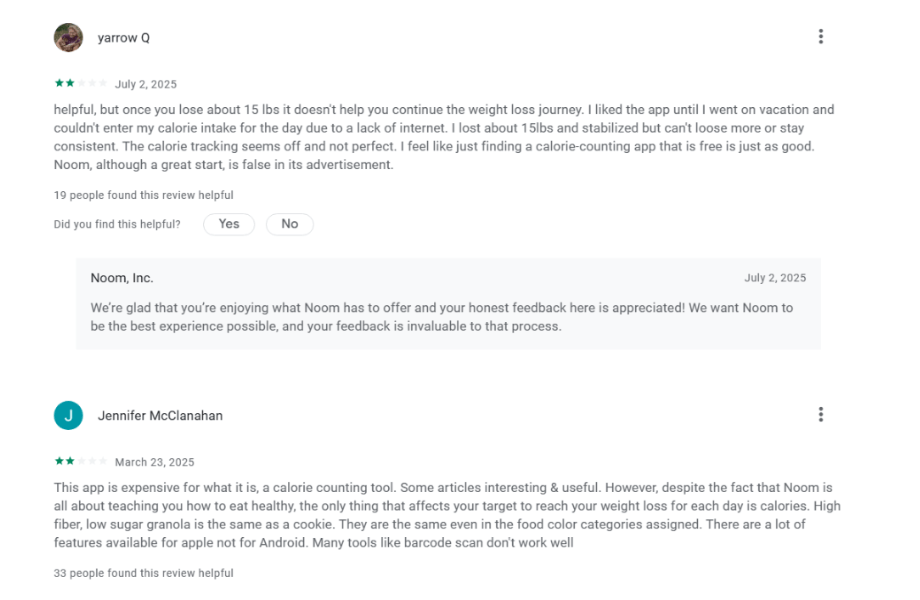Screen dimensions: 920x600
Task: Select the third star in yarrow Q's rating
Action: 82,84
